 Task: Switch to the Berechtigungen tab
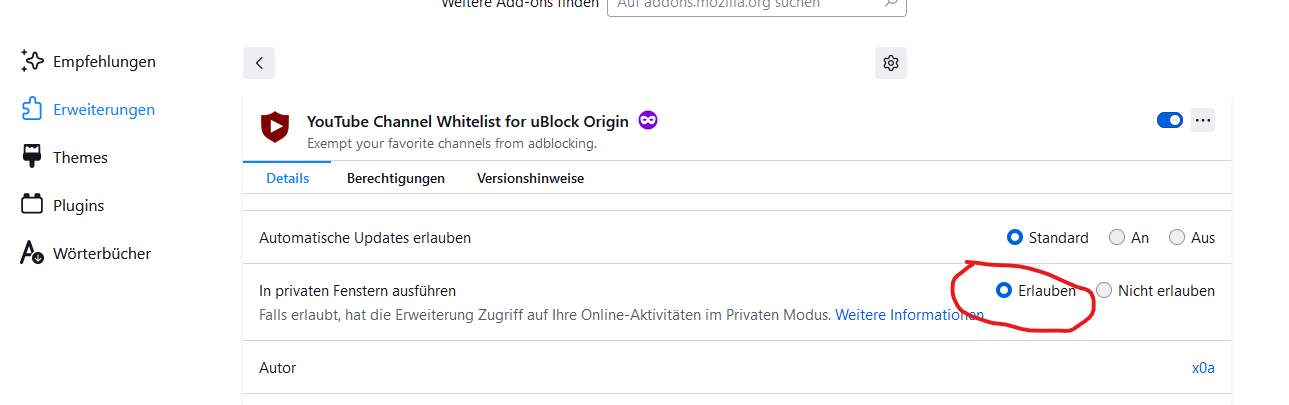(x=395, y=179)
